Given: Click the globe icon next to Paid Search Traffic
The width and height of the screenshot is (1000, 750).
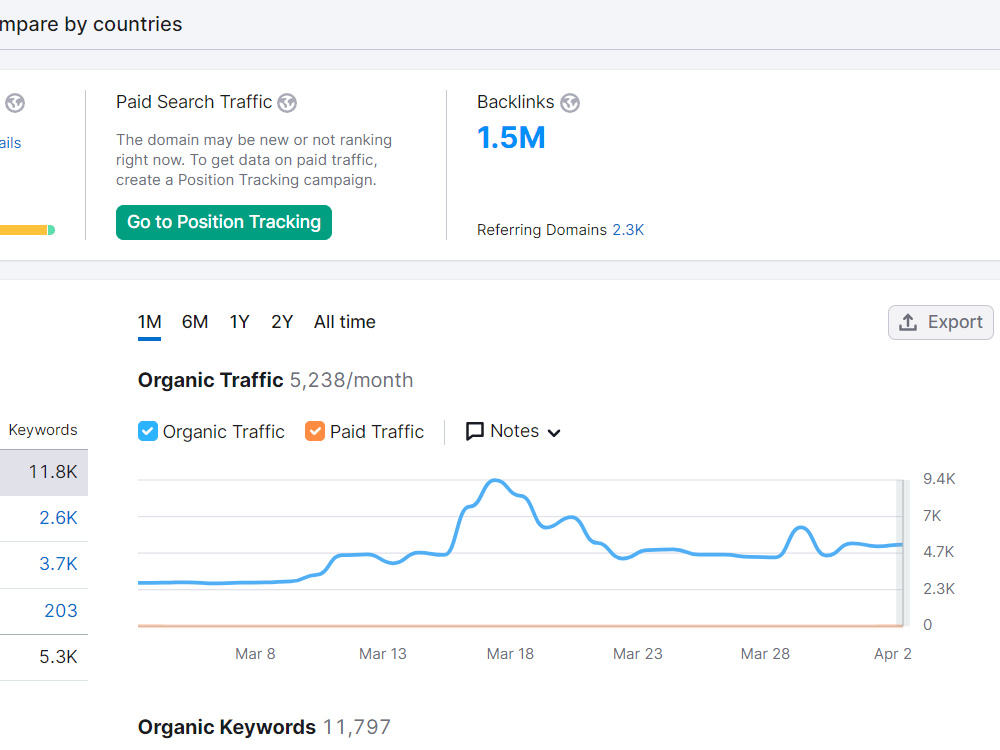Looking at the screenshot, I should [287, 103].
